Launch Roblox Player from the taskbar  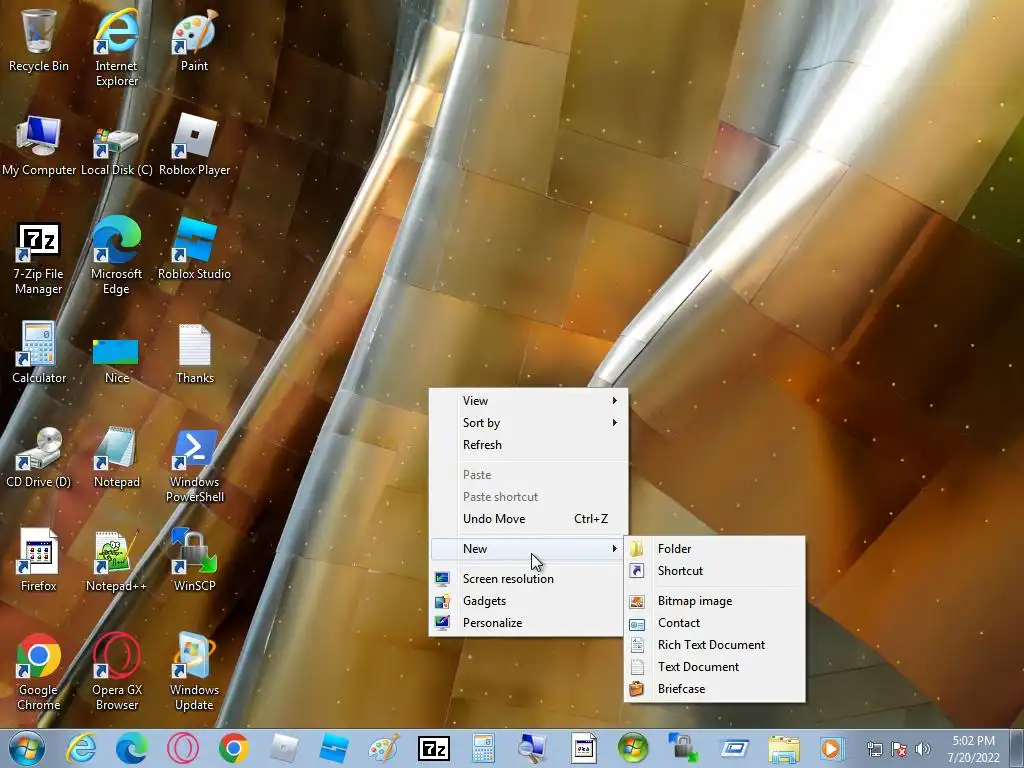(284, 748)
